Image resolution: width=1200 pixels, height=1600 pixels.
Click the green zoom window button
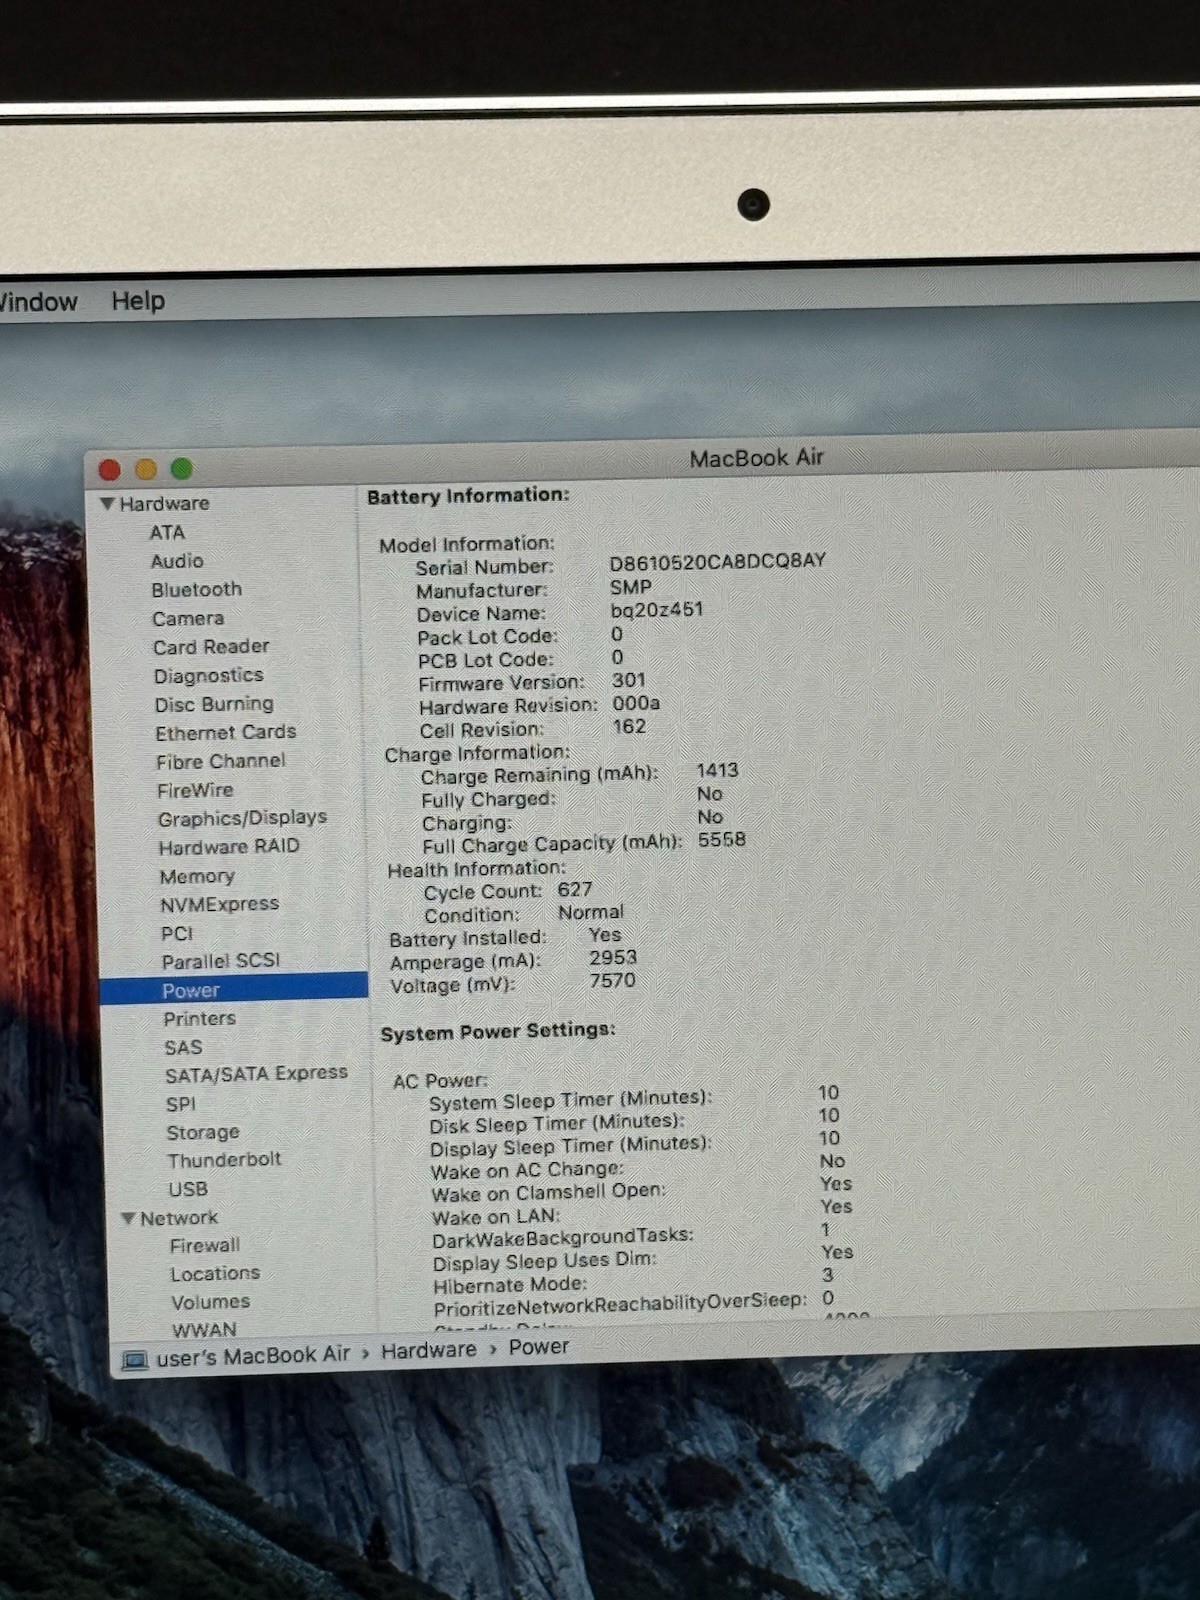click(x=182, y=468)
